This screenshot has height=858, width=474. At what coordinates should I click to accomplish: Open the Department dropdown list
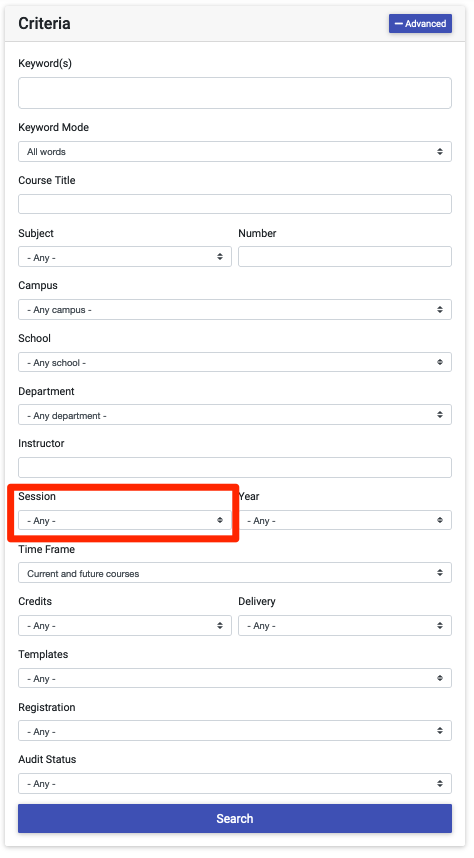(234, 415)
